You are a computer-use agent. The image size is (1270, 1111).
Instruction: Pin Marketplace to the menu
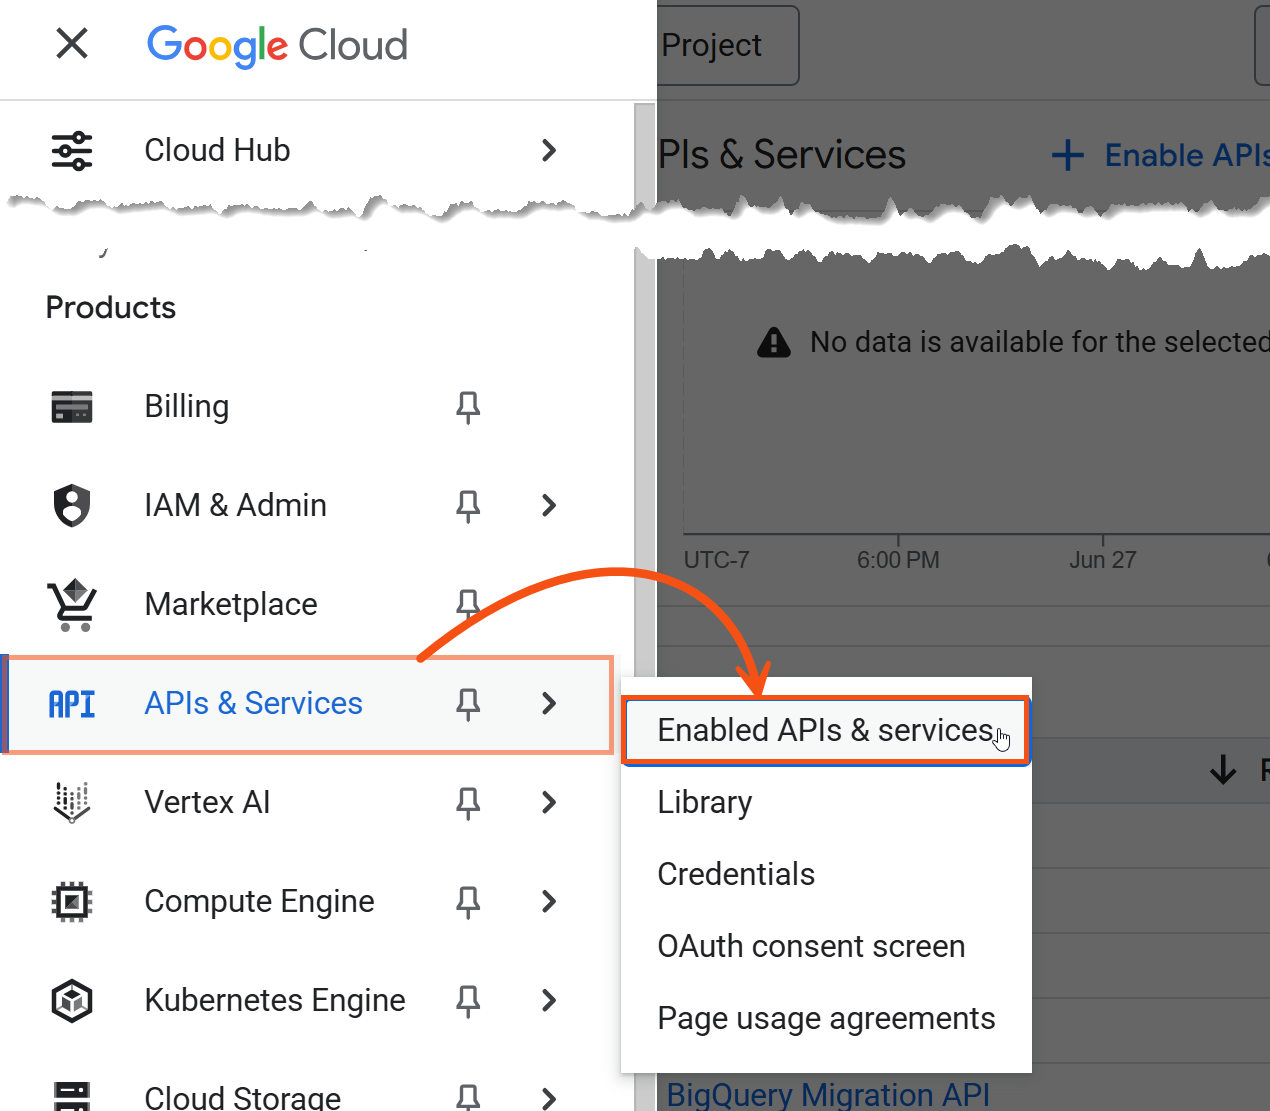(468, 604)
